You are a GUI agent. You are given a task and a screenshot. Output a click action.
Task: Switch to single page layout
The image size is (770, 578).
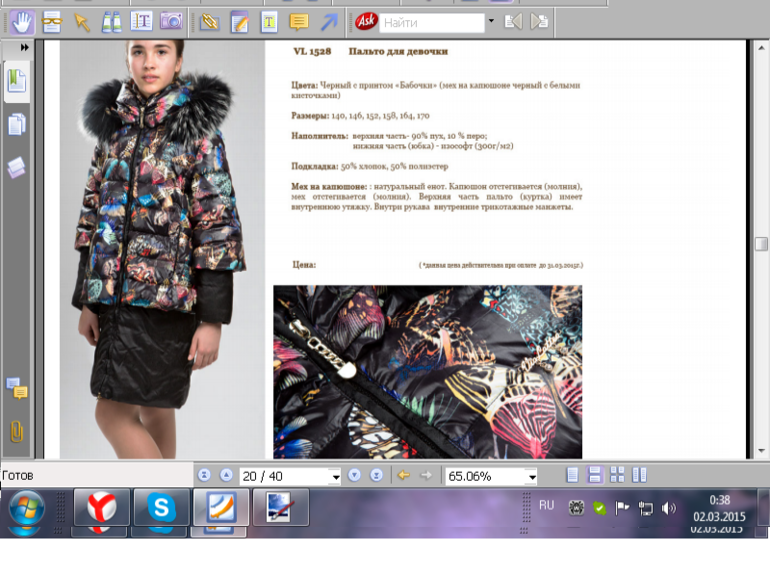[572, 476]
